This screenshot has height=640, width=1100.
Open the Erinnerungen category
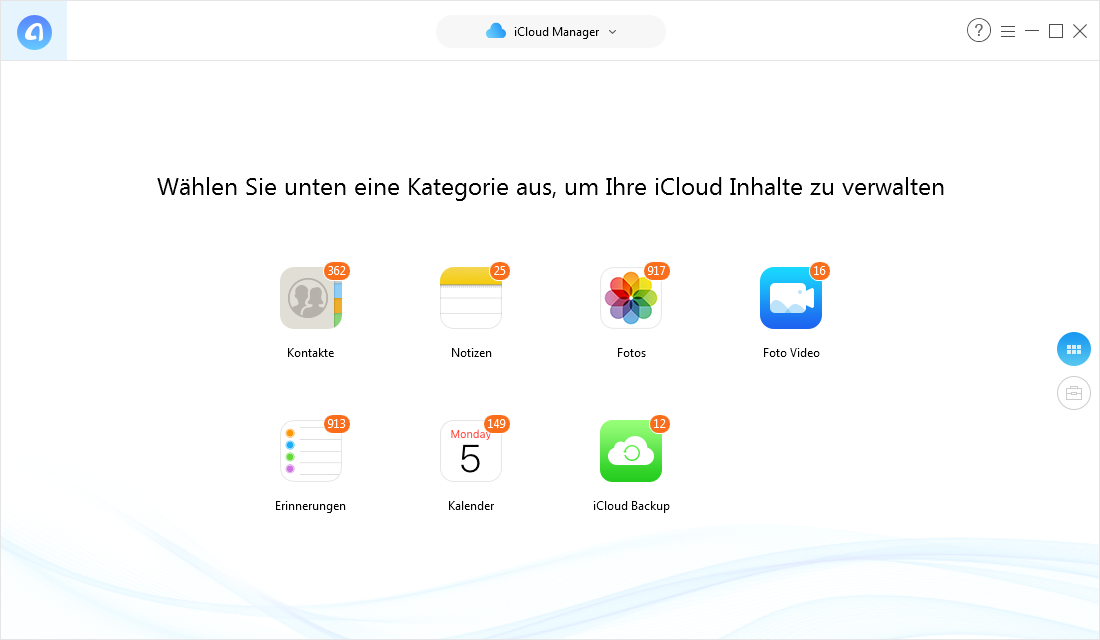[310, 450]
